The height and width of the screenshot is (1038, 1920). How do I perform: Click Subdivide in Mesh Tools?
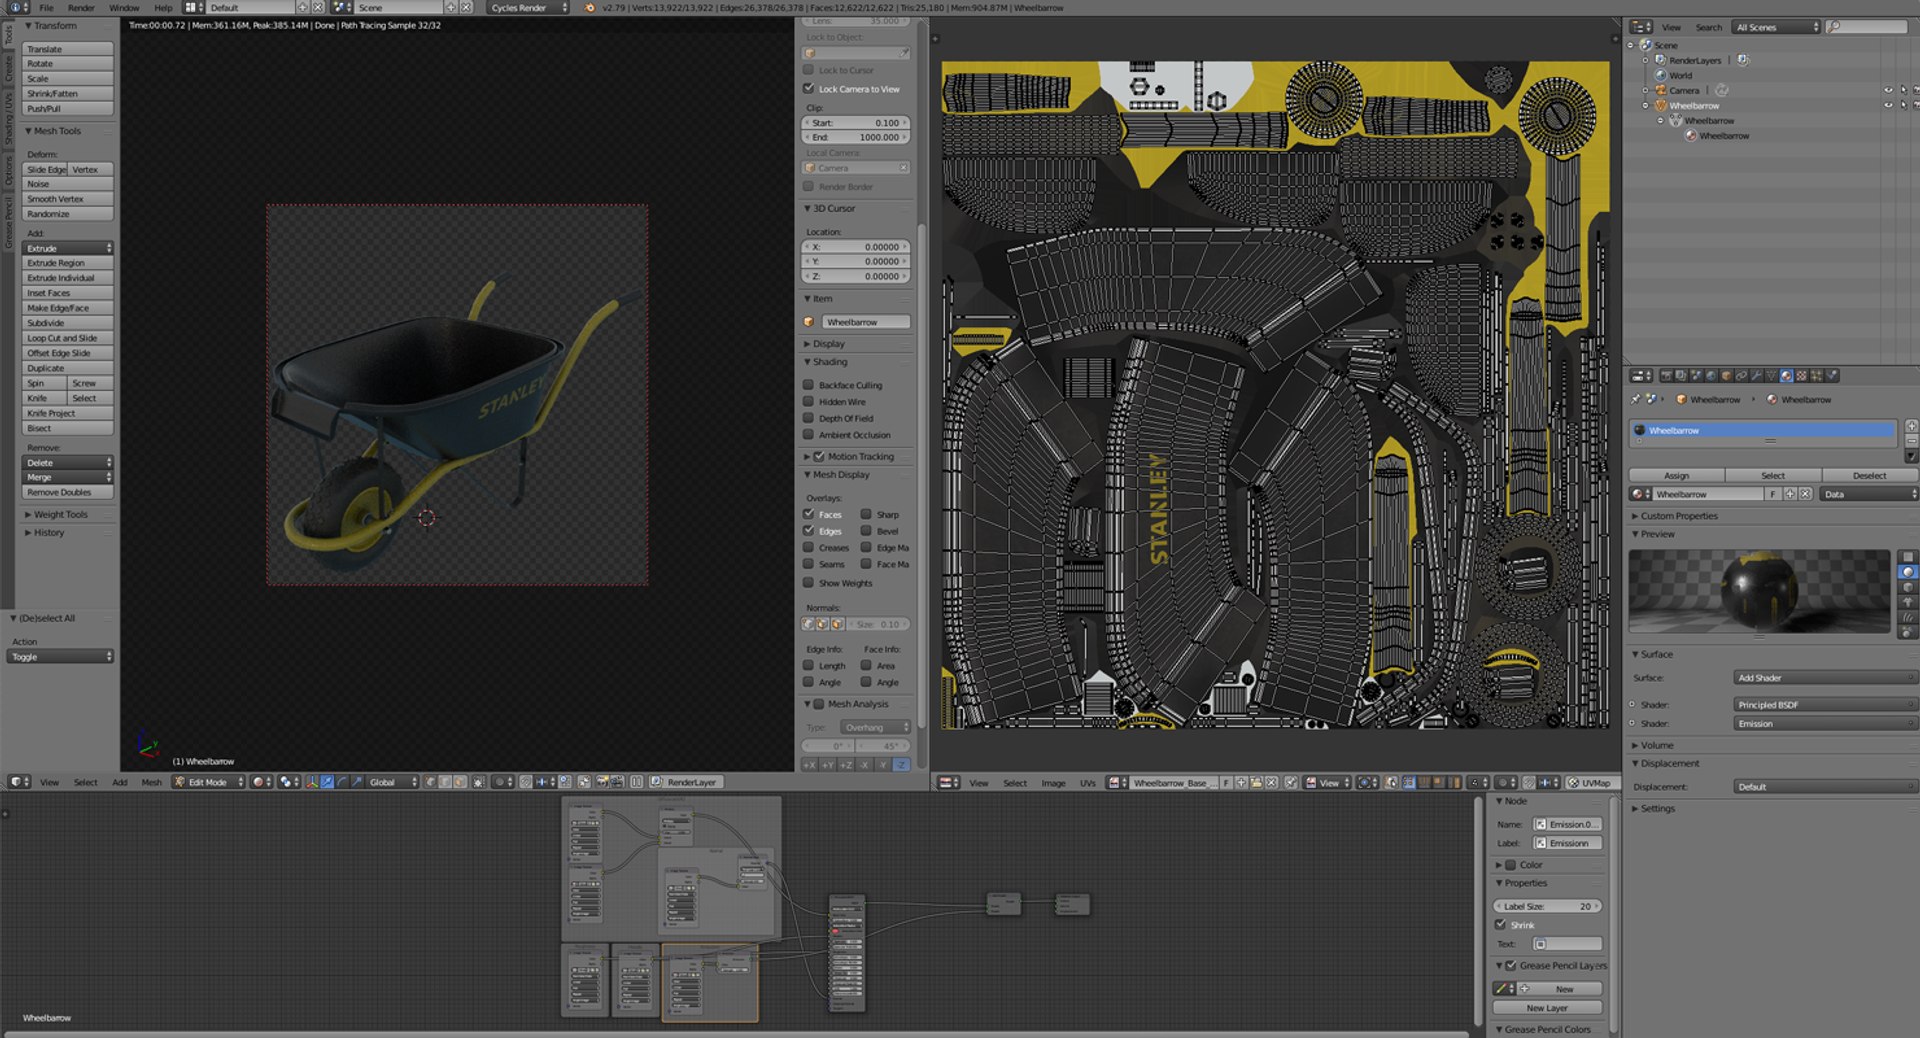[x=67, y=323]
